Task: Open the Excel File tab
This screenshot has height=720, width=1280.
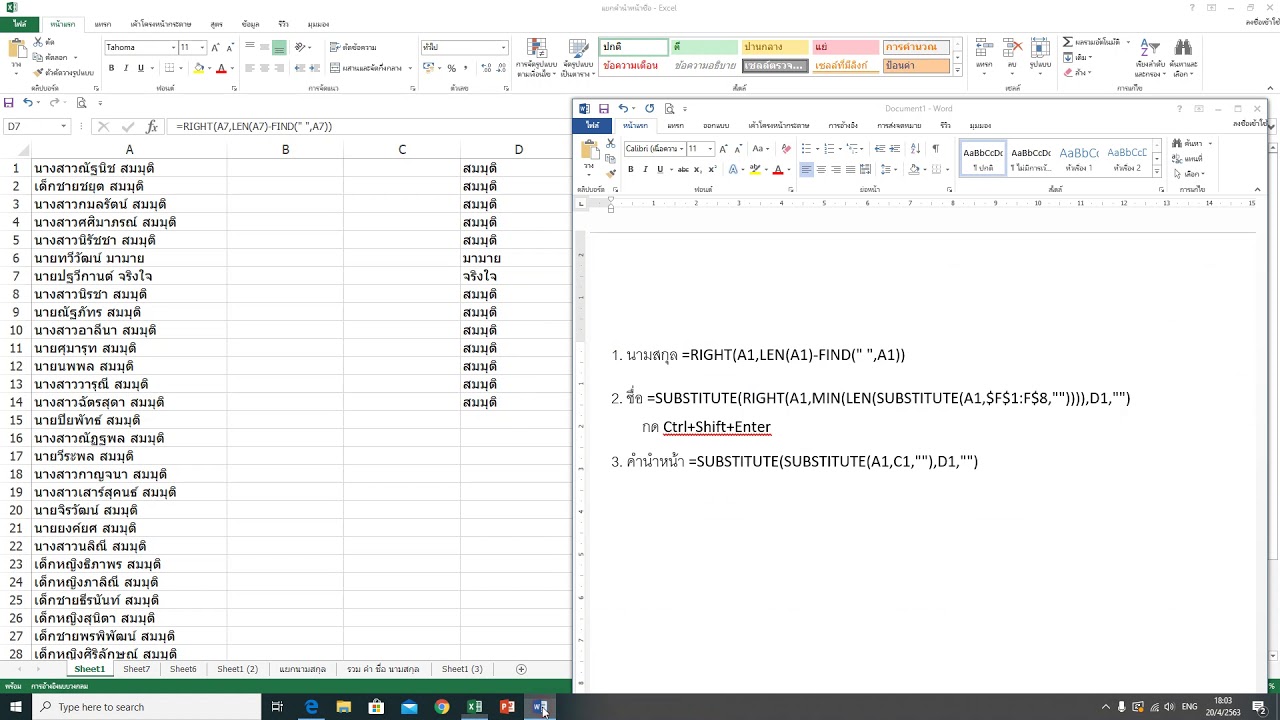Action: (x=19, y=23)
